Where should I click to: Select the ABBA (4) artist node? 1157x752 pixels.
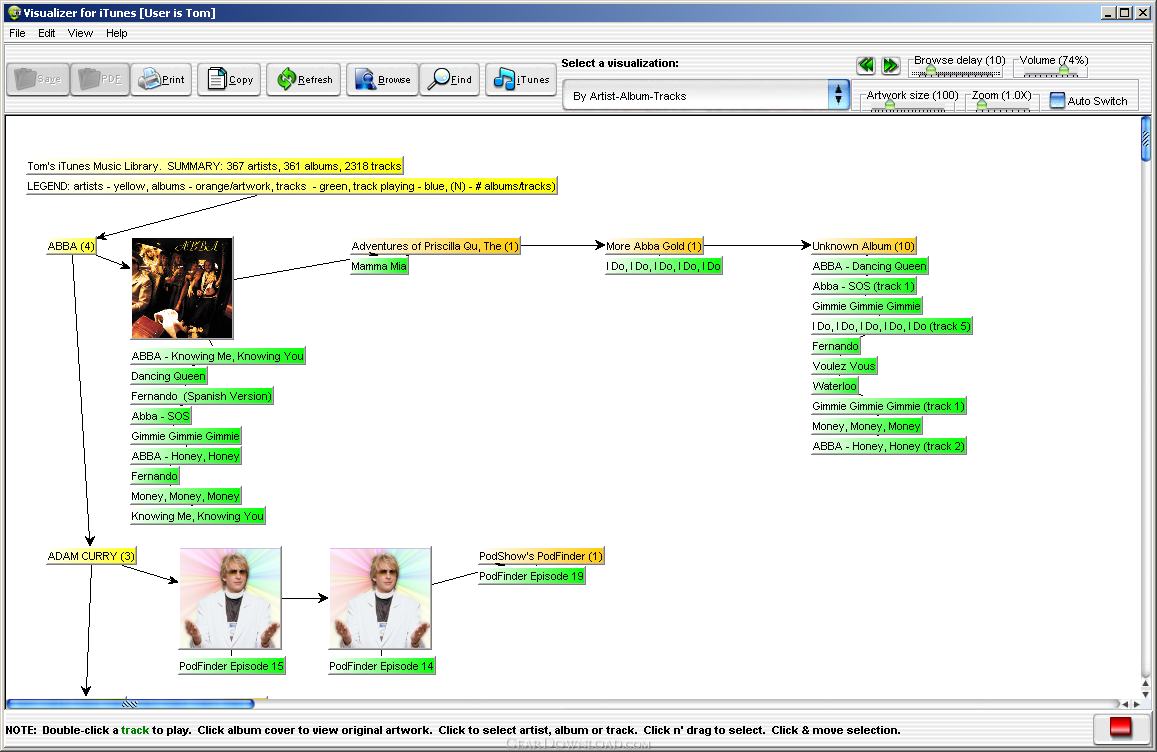(x=72, y=246)
